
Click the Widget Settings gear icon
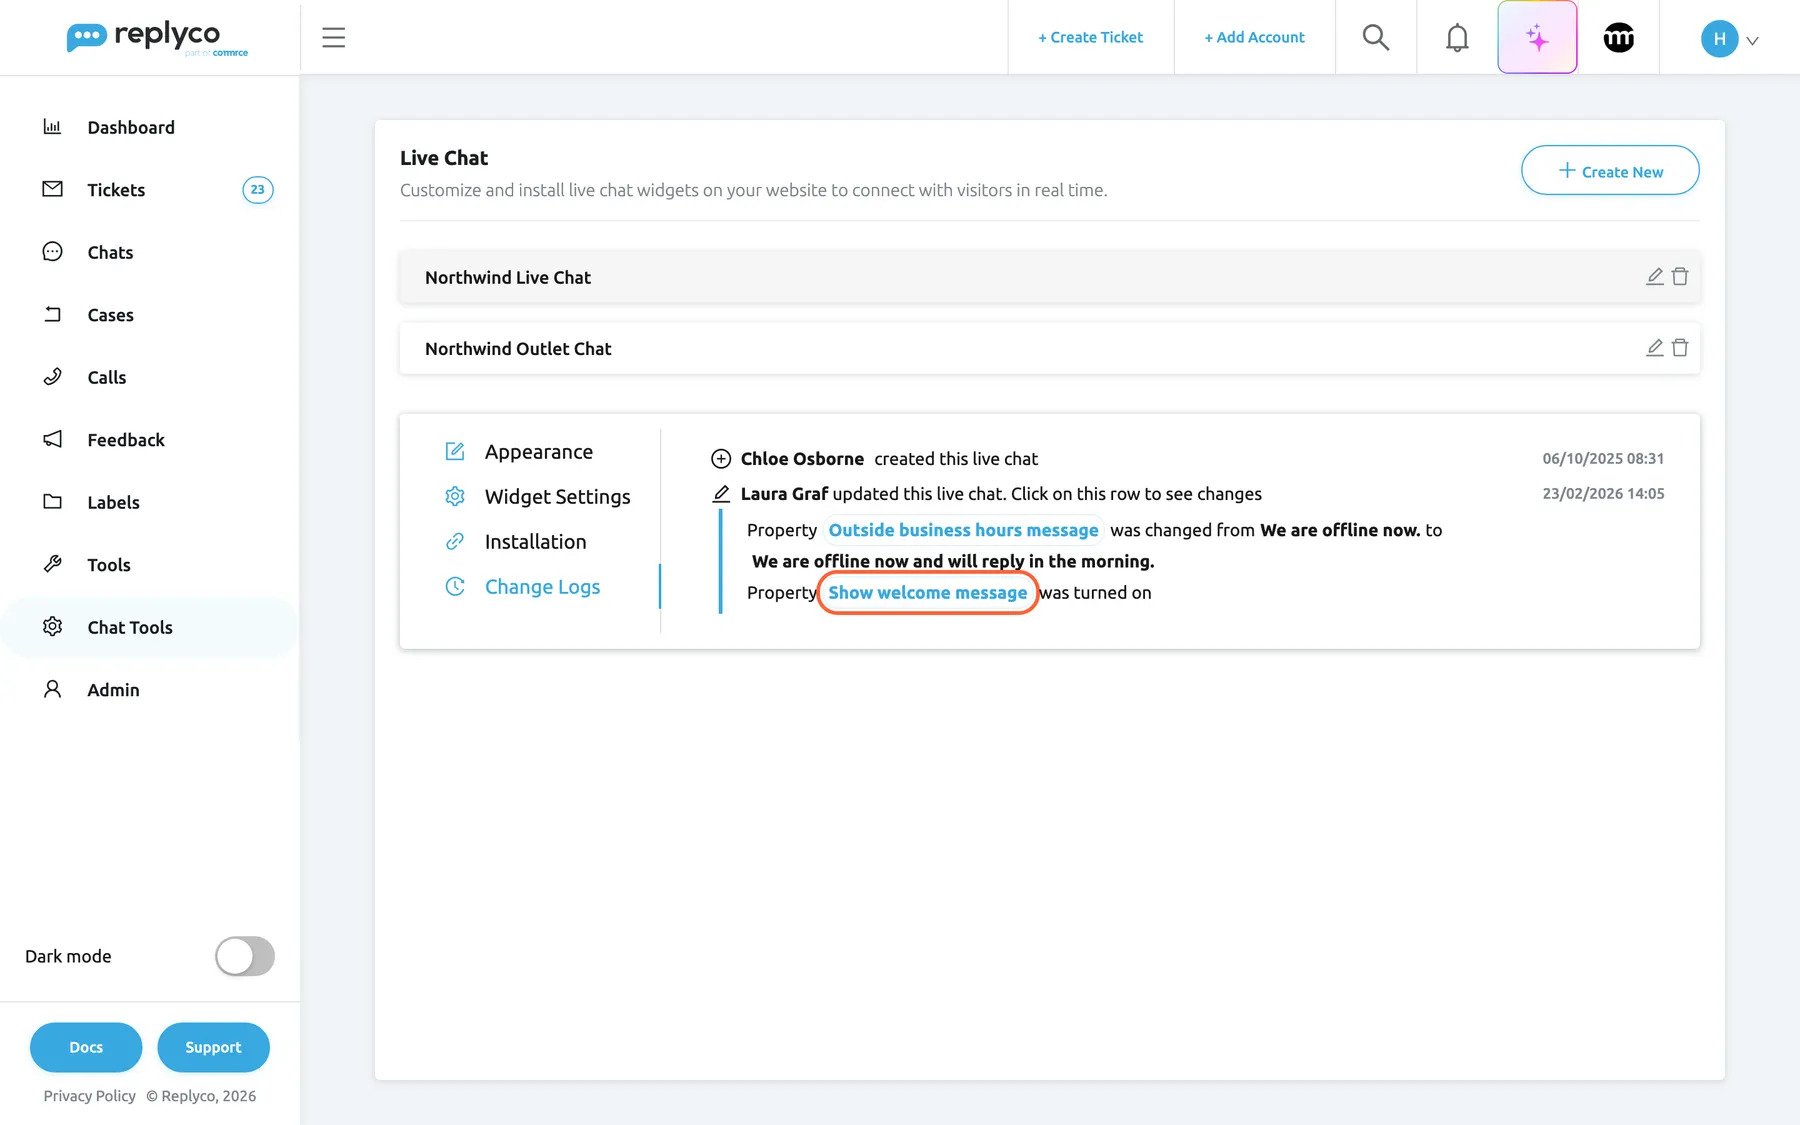tap(455, 496)
